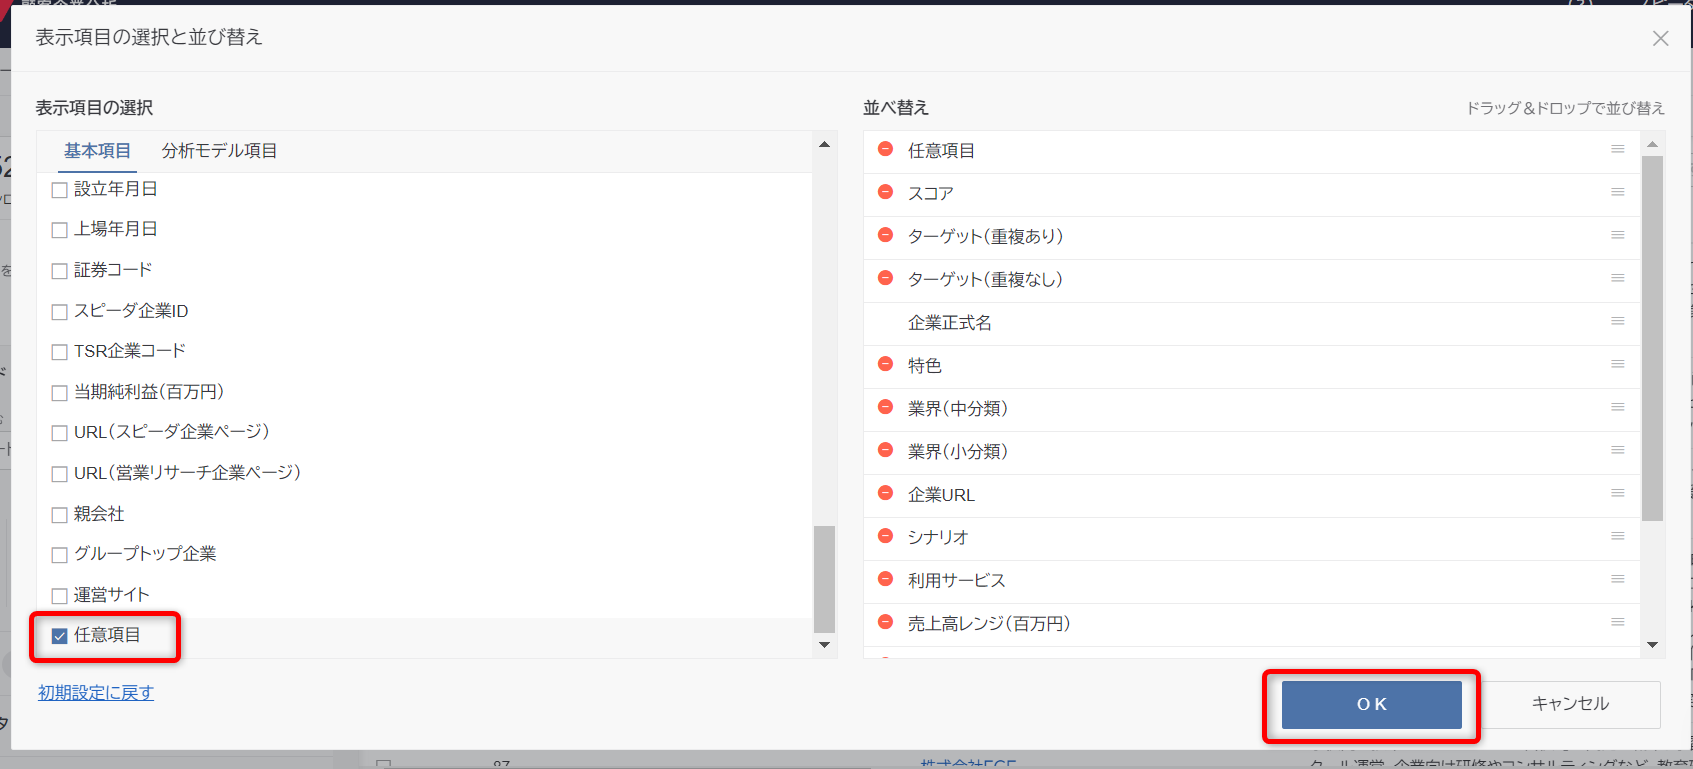Click the キャンセル button
This screenshot has height=769, width=1693.
1570,704
